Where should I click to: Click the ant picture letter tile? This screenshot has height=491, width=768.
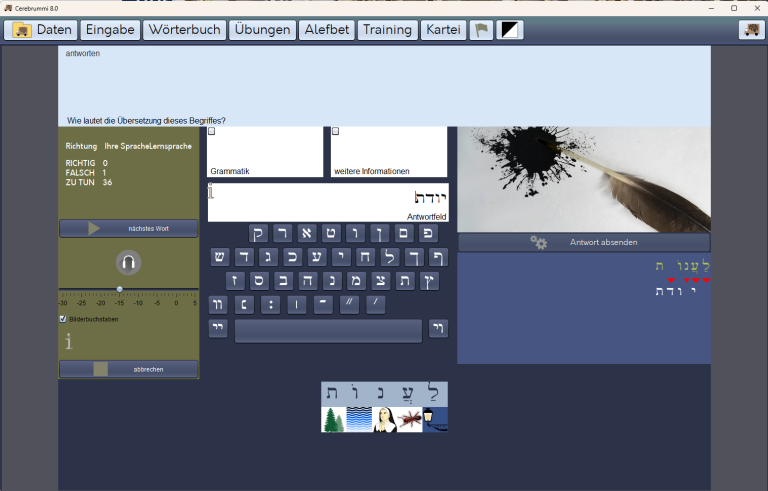(x=409, y=419)
